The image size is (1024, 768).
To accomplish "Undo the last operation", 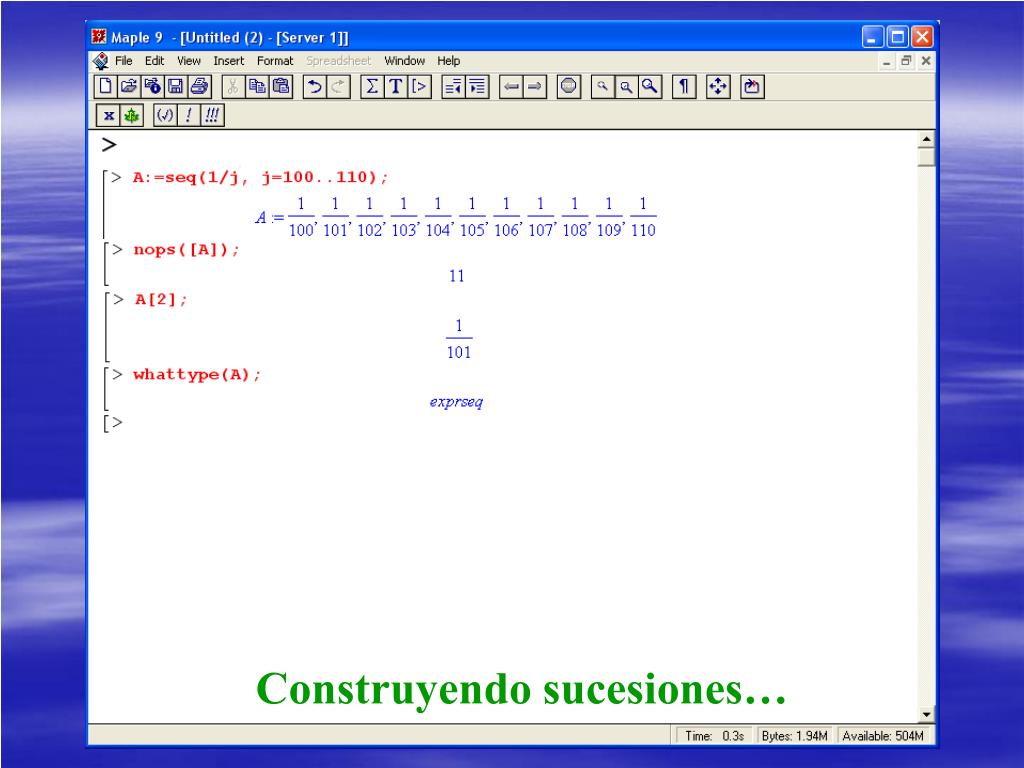I will pos(314,86).
